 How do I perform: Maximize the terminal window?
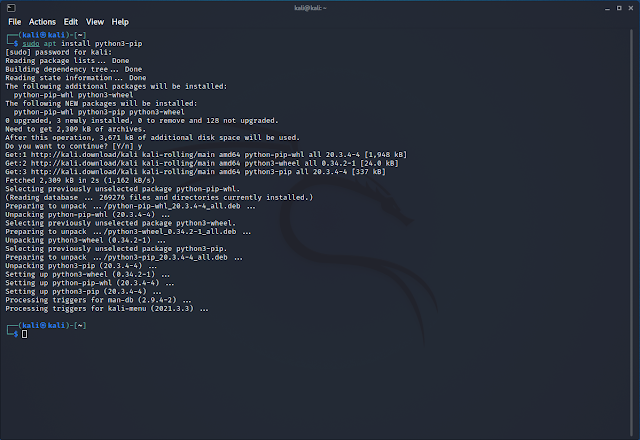coord(619,8)
